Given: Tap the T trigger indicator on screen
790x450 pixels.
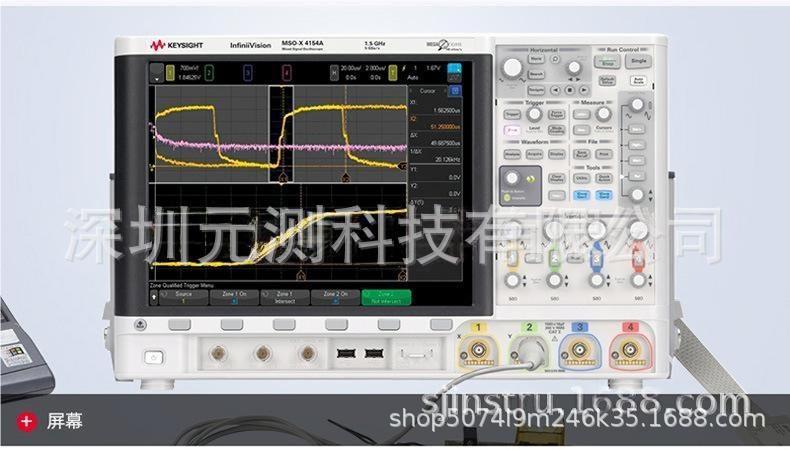Looking at the screenshot, I should pos(393,73).
